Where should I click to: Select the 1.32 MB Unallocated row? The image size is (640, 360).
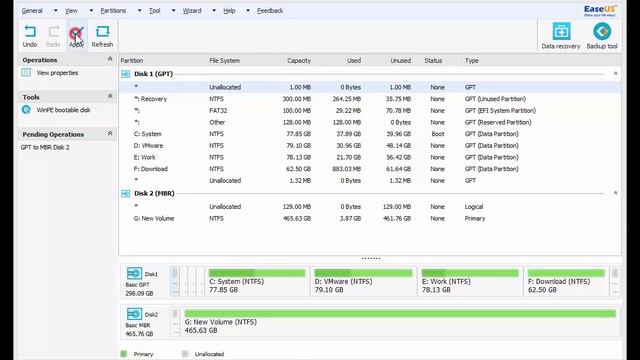coord(370,180)
